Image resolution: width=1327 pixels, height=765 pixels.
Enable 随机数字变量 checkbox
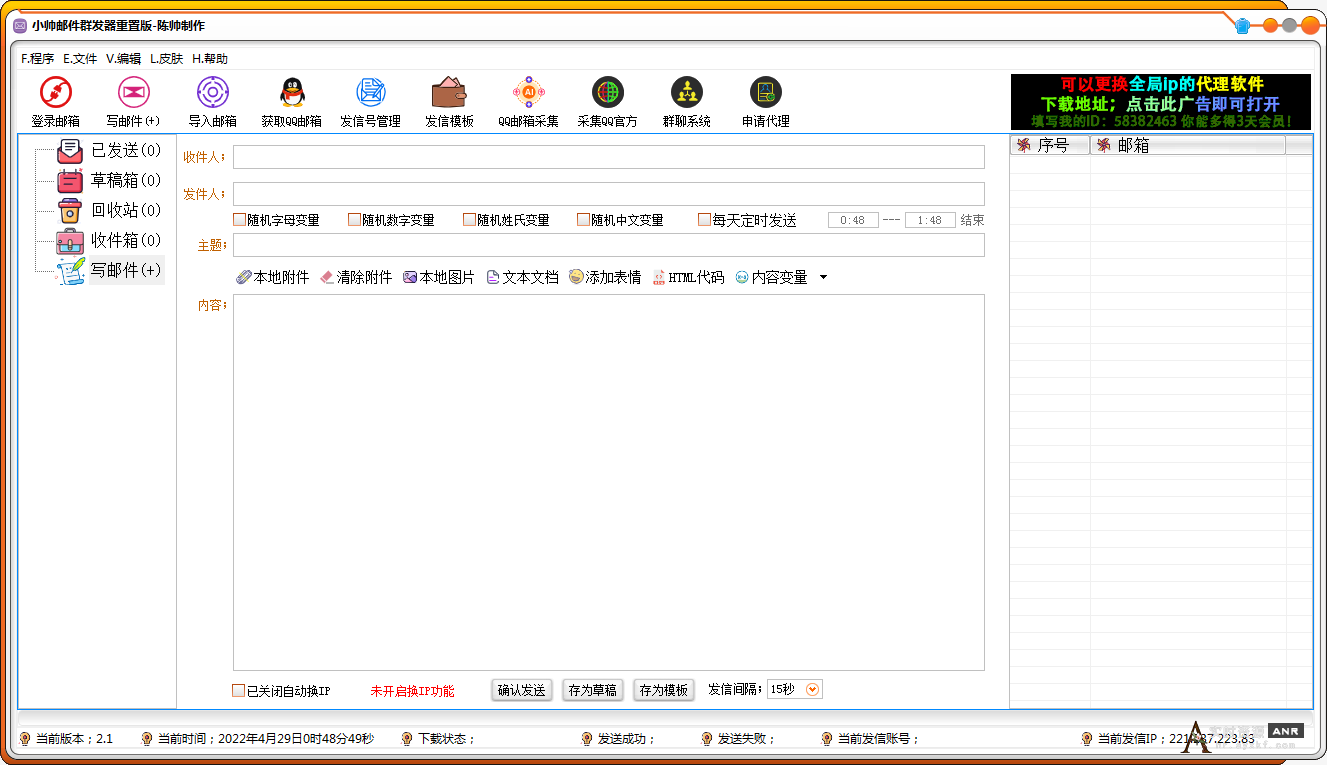354,220
